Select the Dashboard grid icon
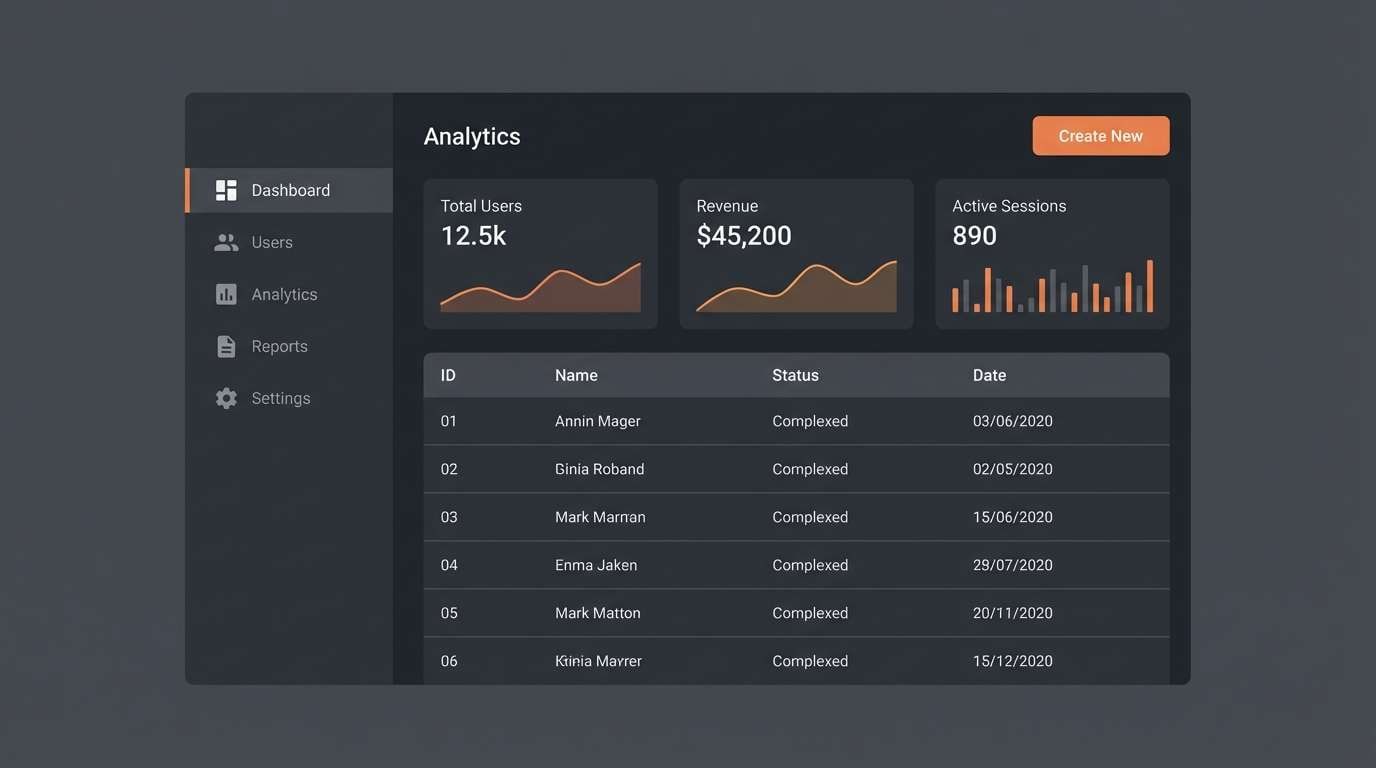 click(x=227, y=189)
